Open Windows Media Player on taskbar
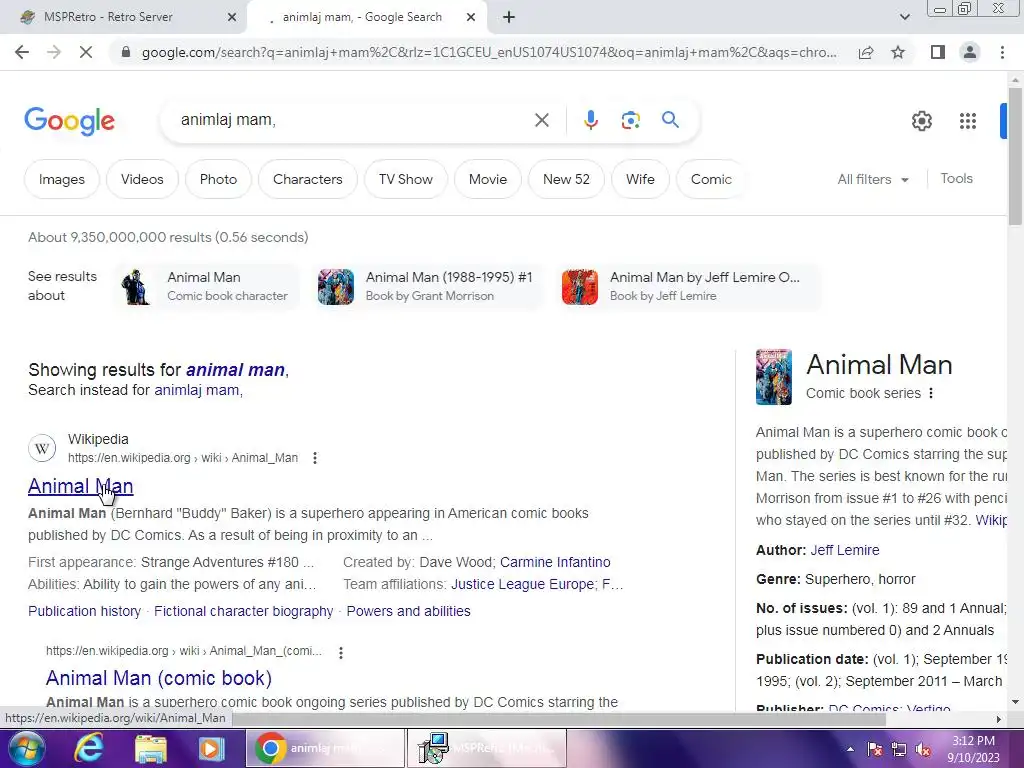The height and width of the screenshot is (768, 1024). coord(211,748)
